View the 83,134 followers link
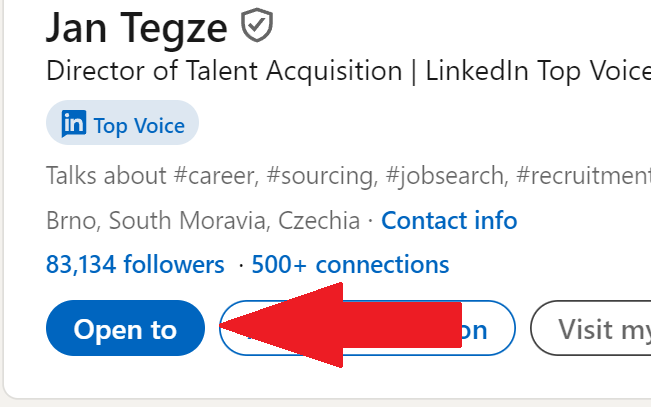Screen dimensions: 651x407 coord(135,265)
